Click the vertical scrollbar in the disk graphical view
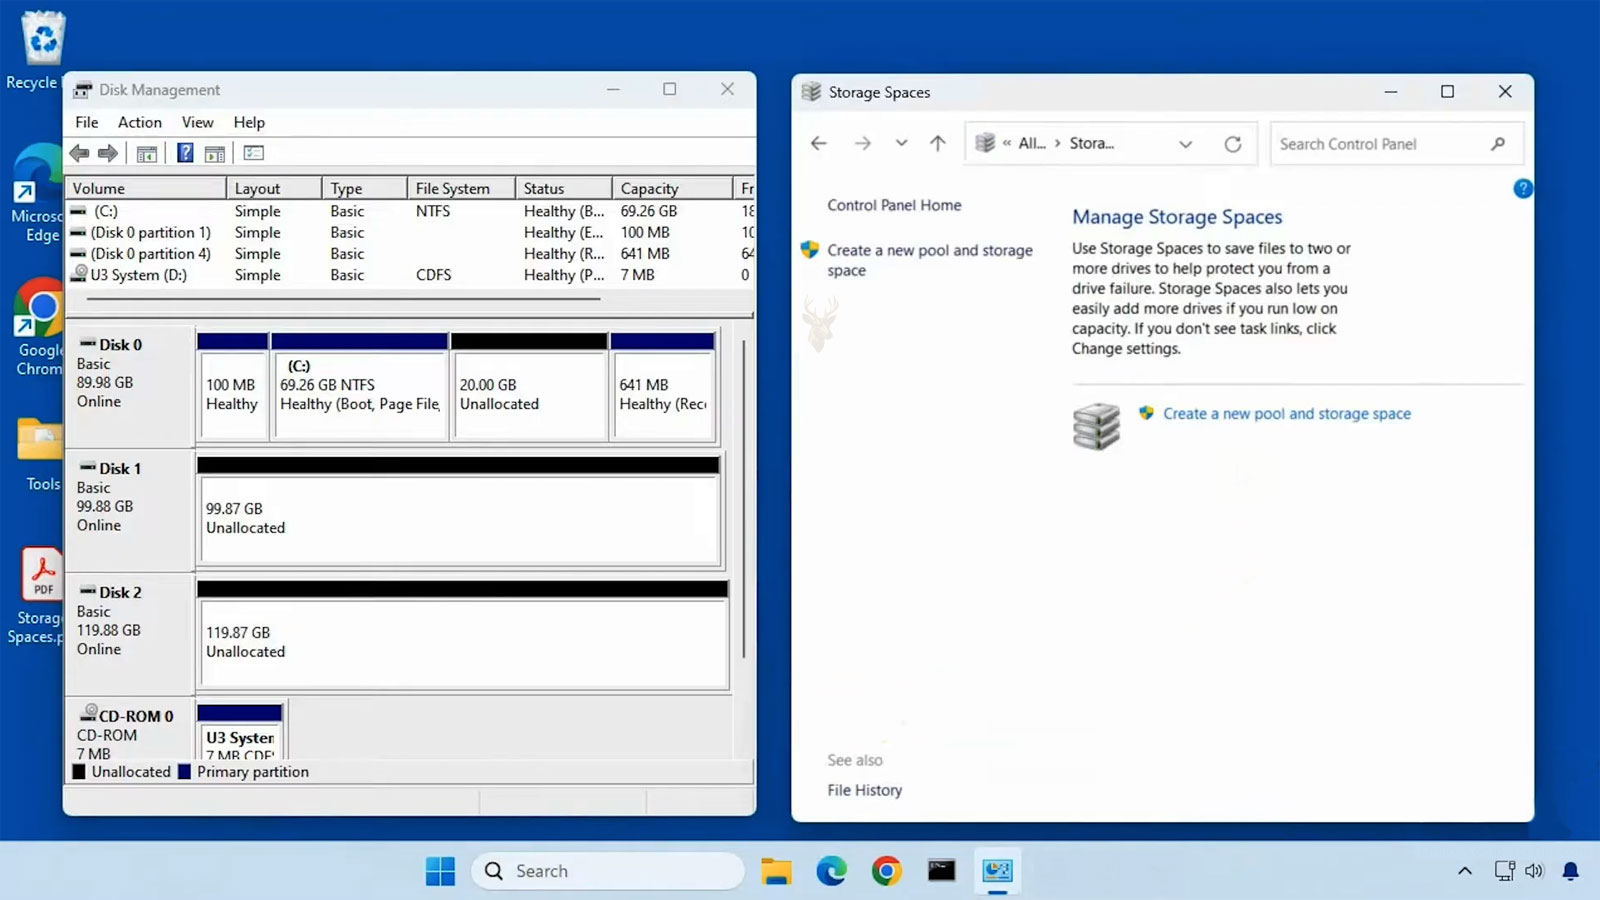This screenshot has width=1600, height=900. point(744,500)
